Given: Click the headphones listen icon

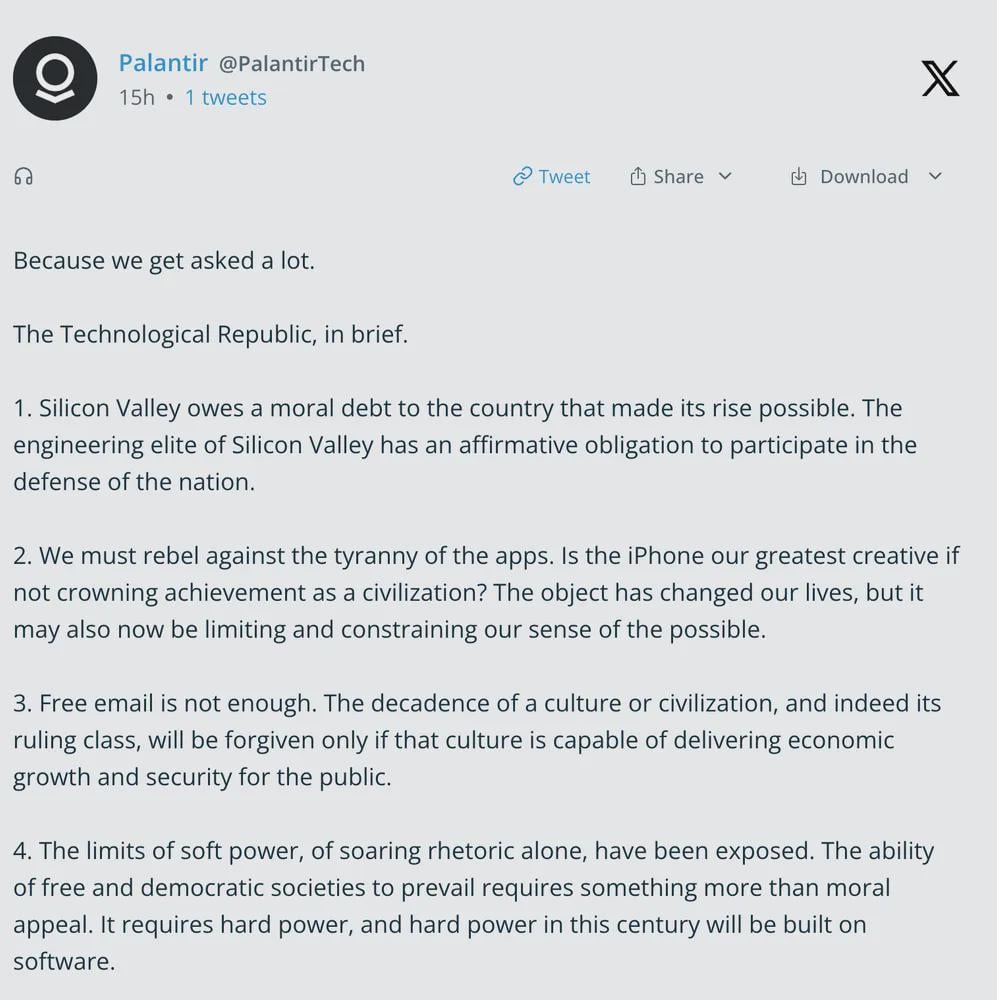Looking at the screenshot, I should tap(23, 176).
